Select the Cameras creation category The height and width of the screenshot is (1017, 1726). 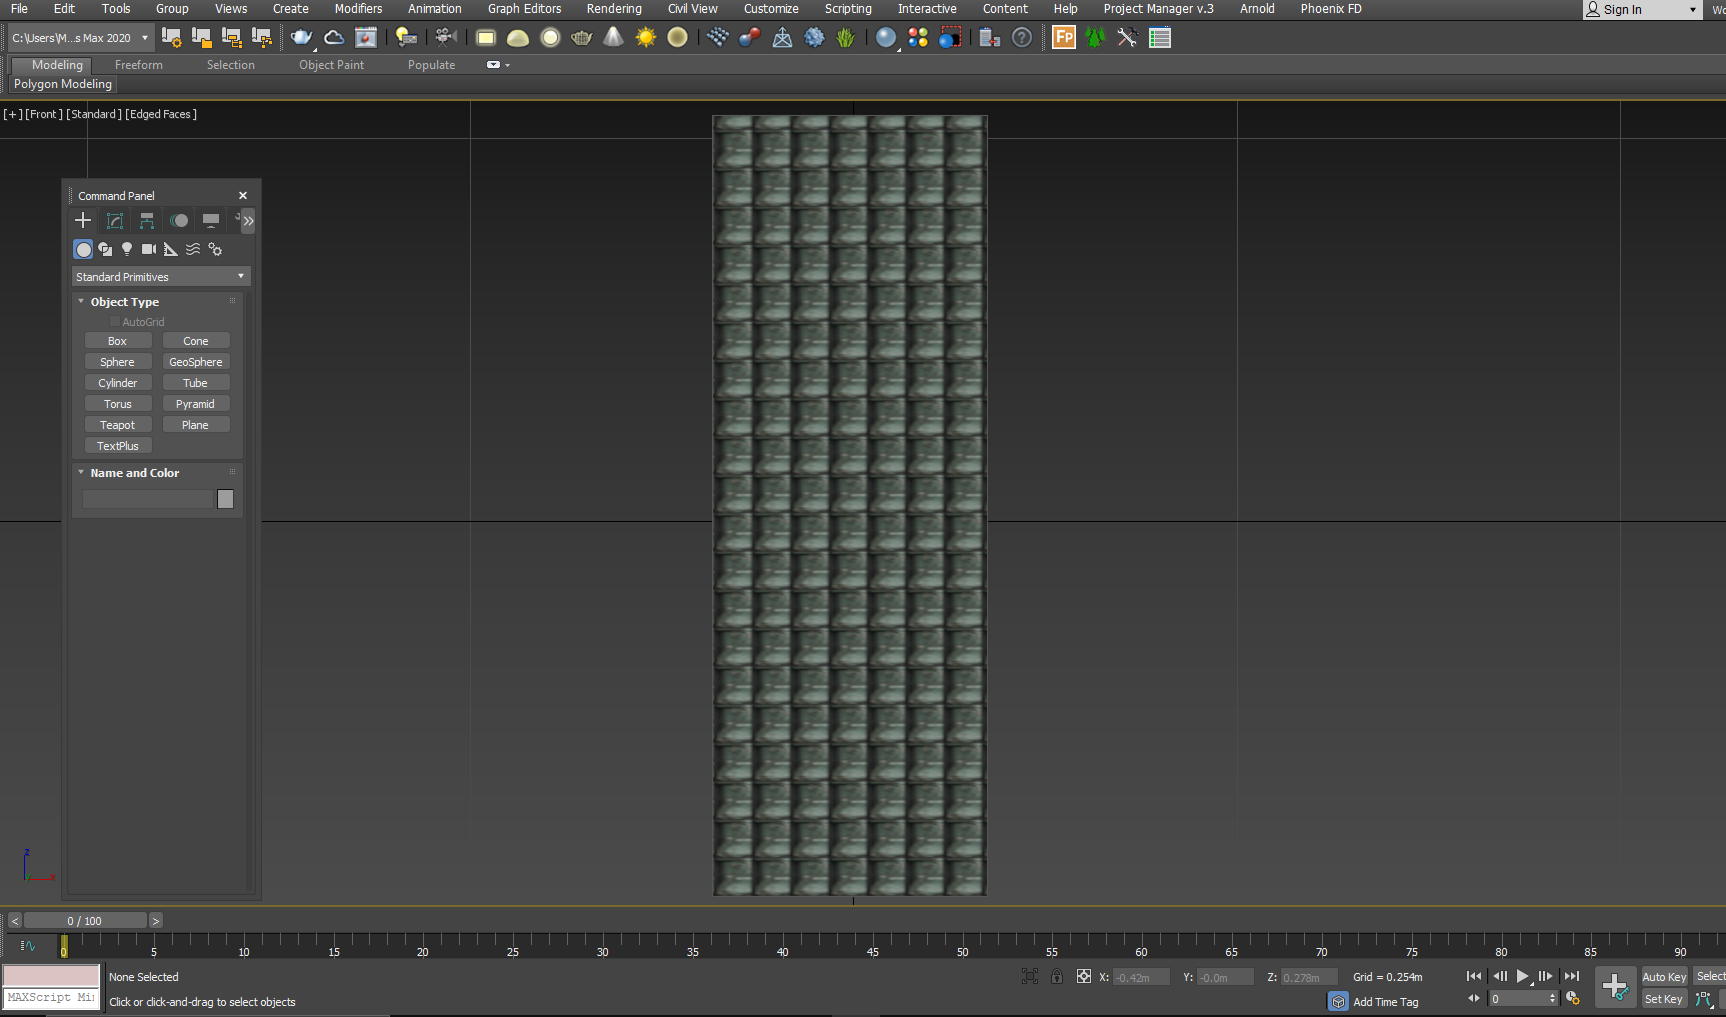[148, 250]
